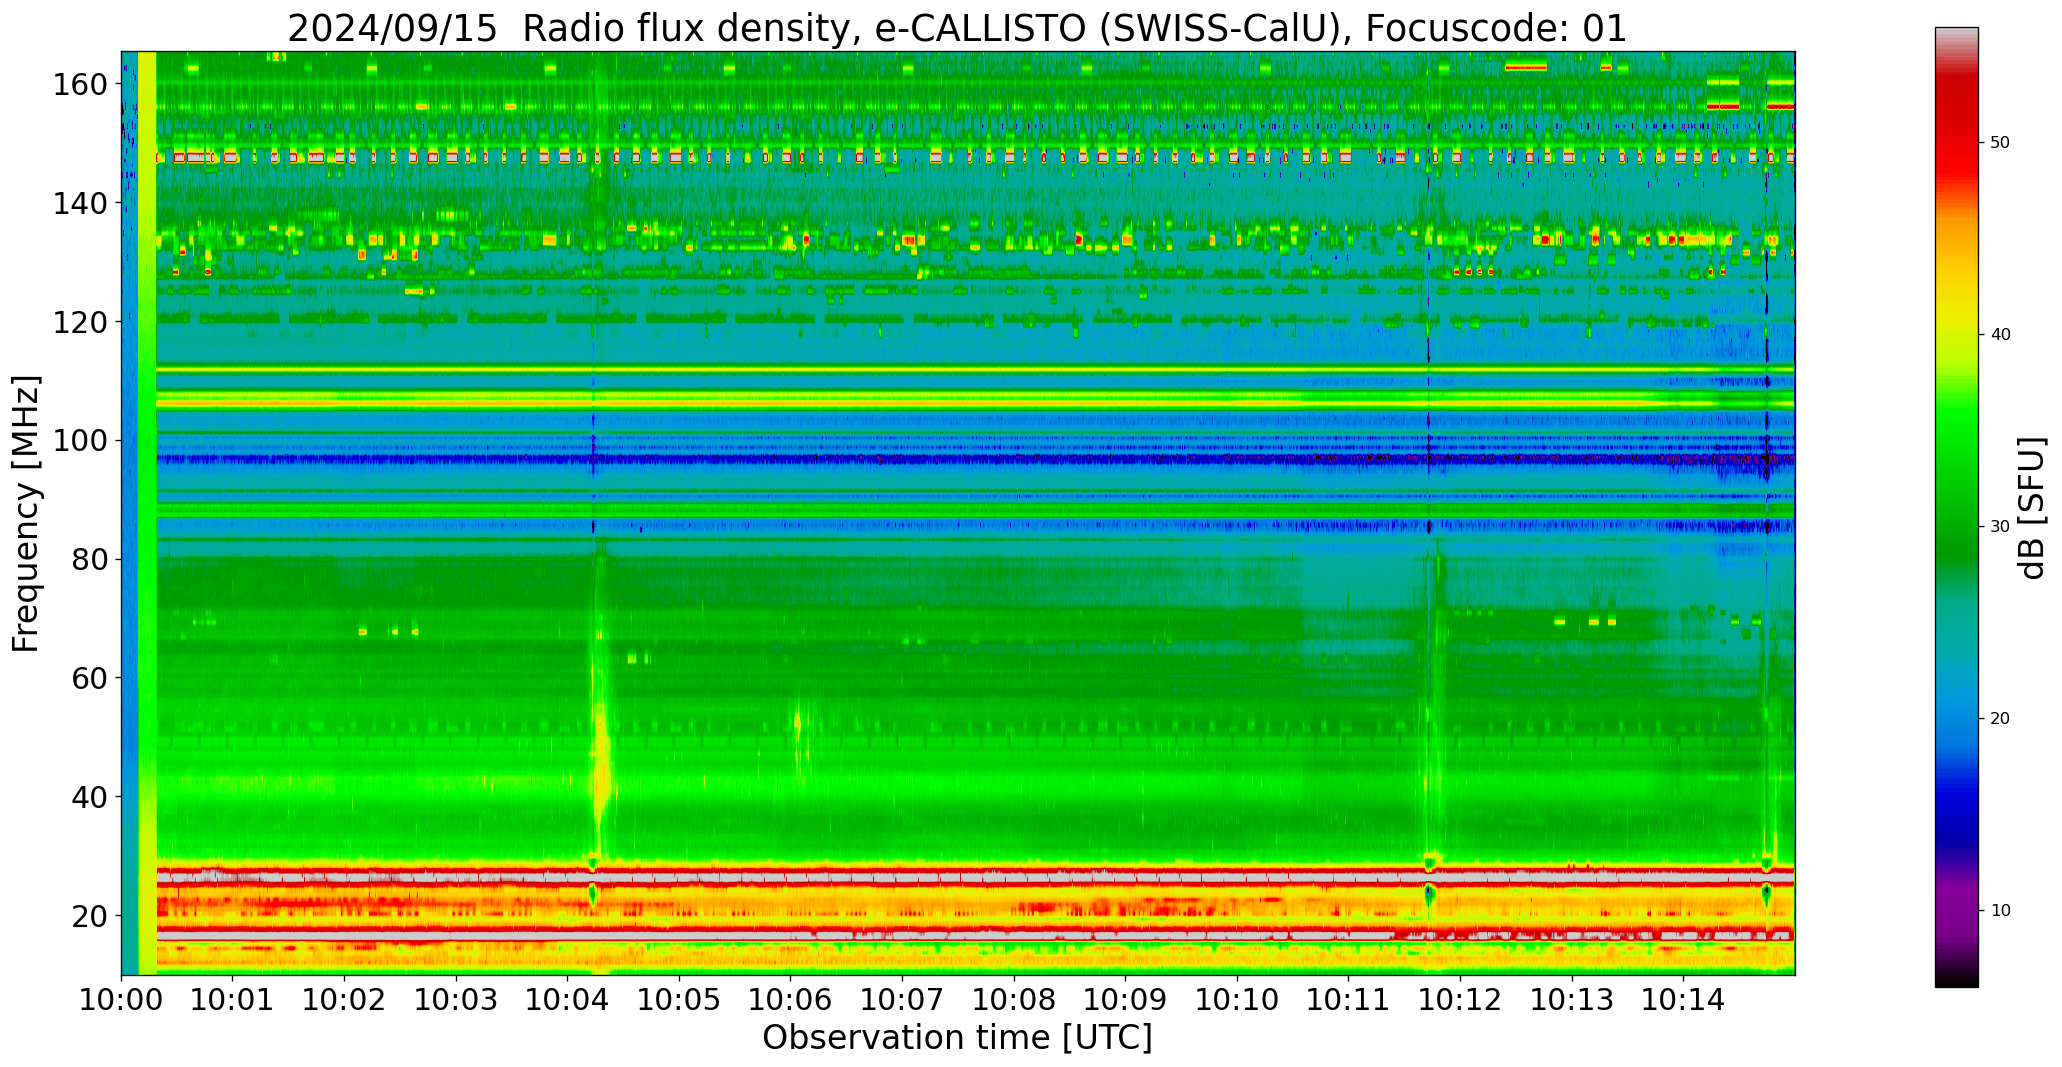Click the colorbar tick label 10
The height and width of the screenshot is (1067, 2062).
coord(1999,911)
